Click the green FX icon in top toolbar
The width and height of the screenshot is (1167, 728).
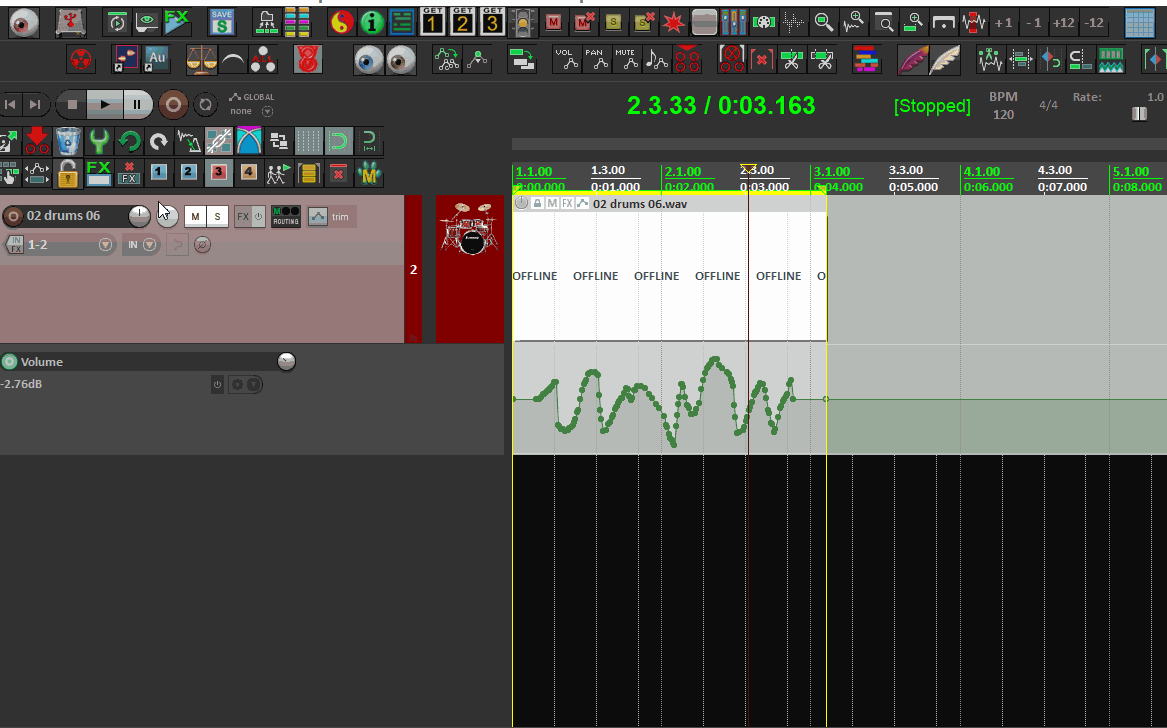point(176,23)
